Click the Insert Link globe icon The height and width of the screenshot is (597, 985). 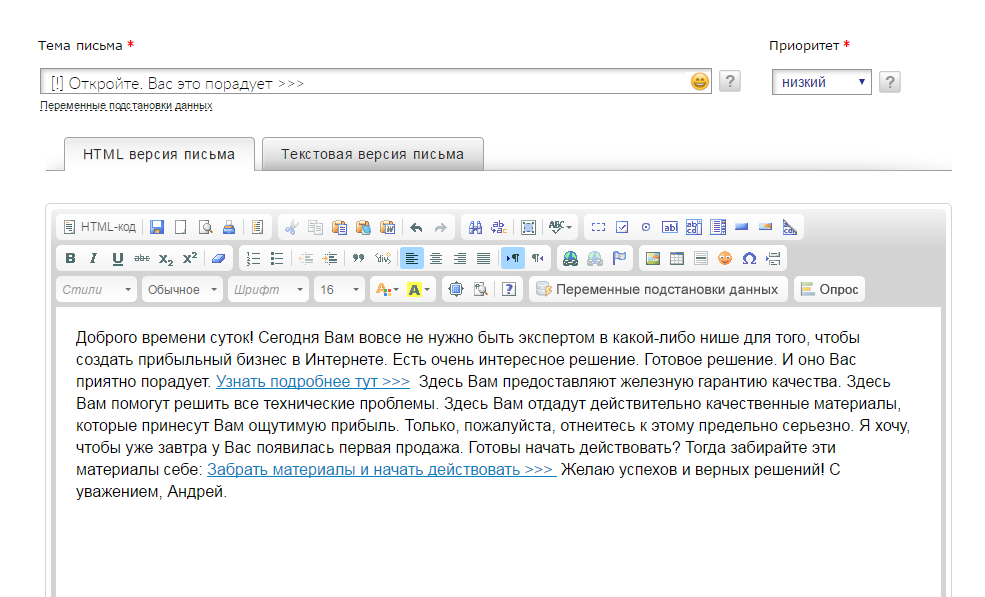tap(570, 258)
